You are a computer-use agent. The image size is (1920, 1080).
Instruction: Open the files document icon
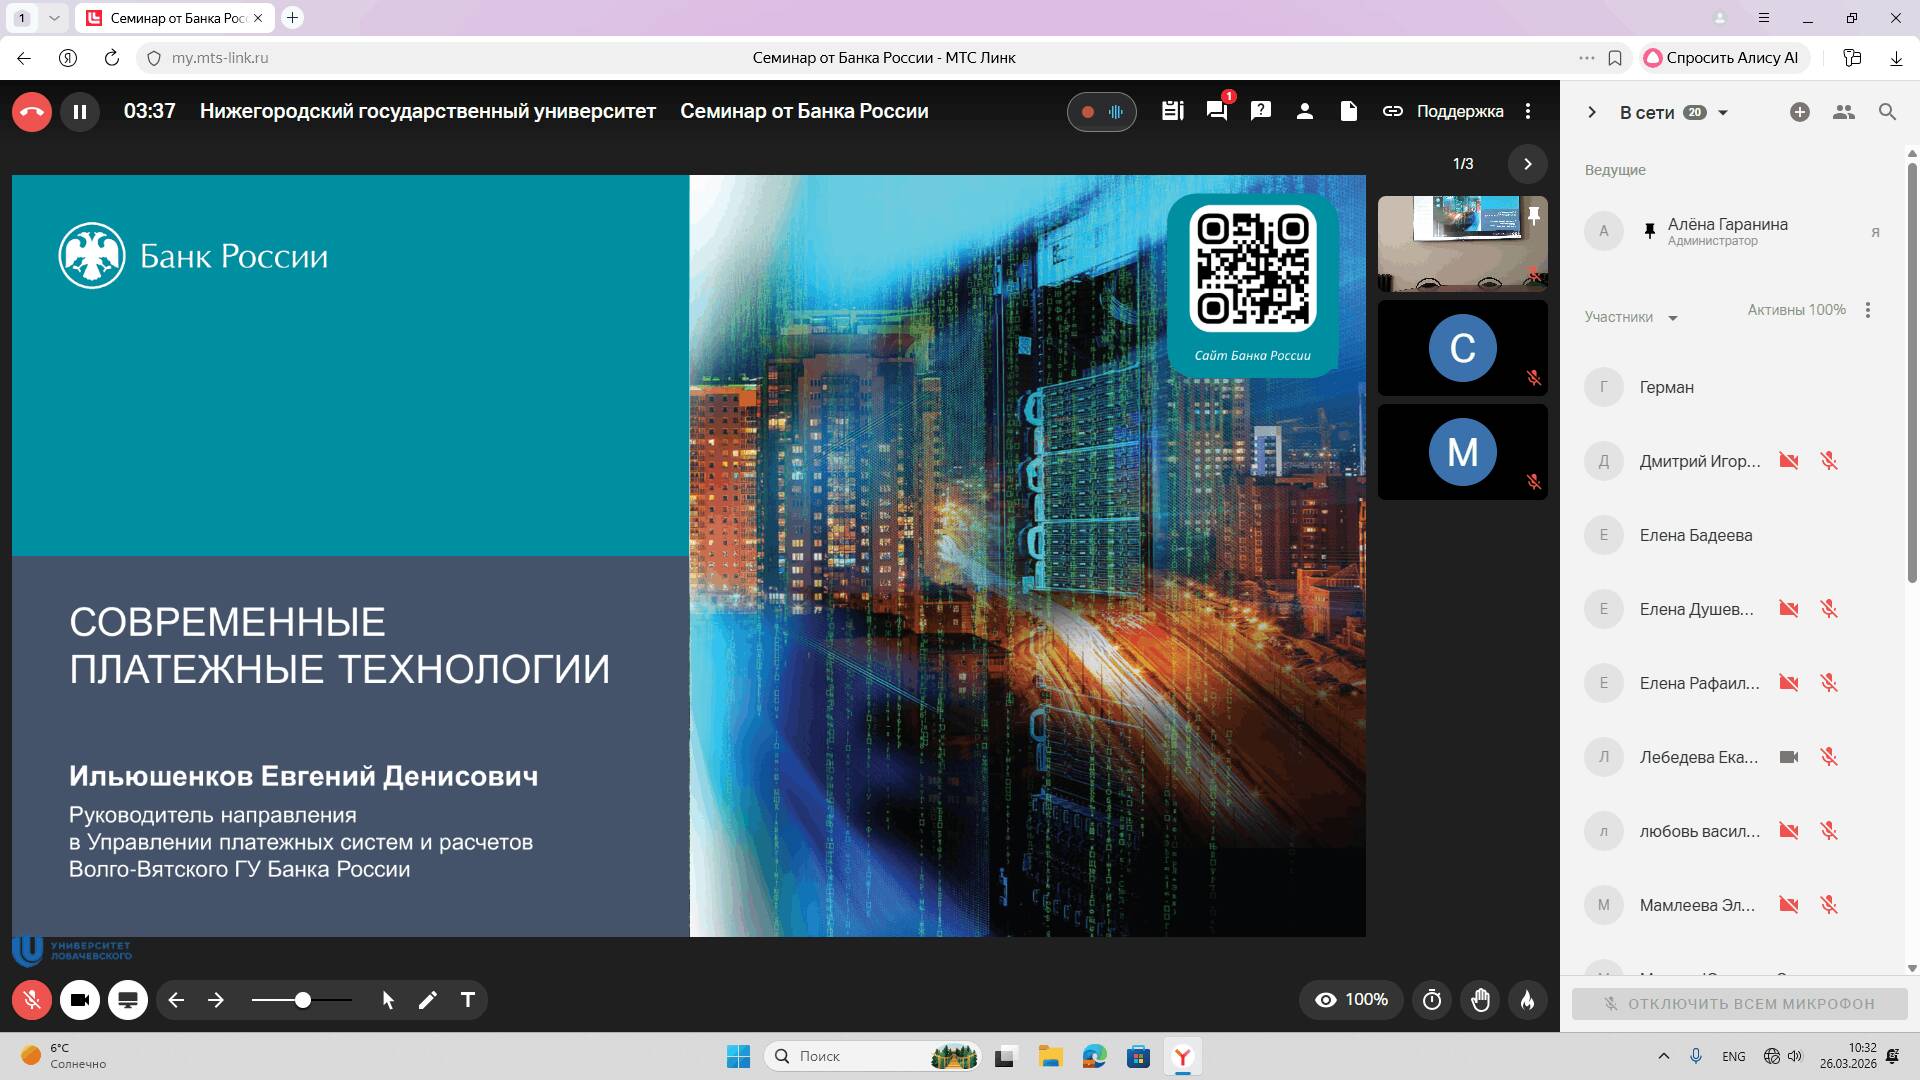[x=1349, y=112]
